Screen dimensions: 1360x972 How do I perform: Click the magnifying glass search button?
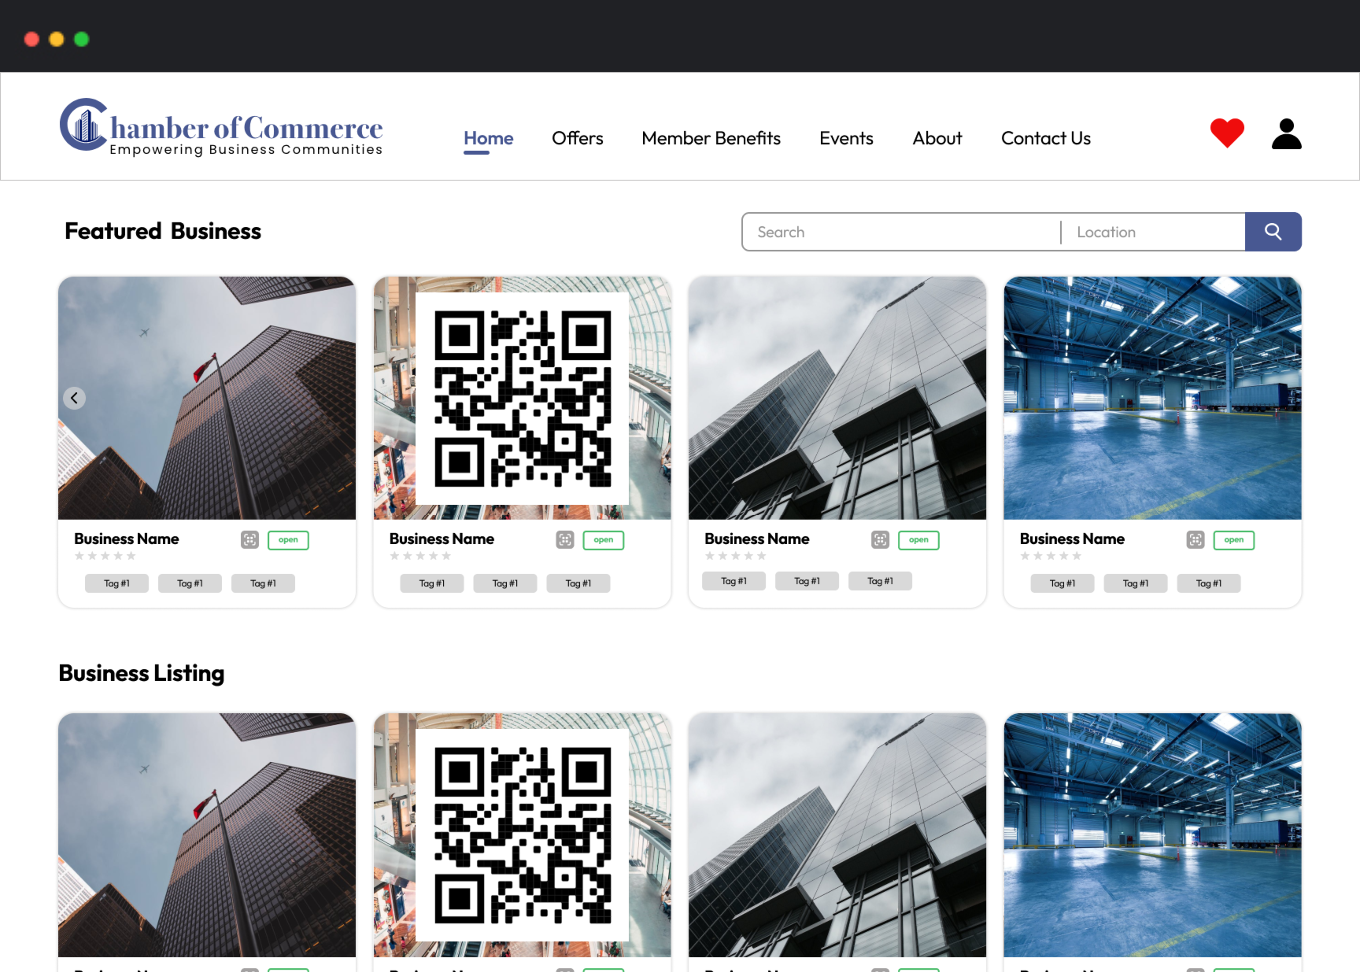[1272, 232]
